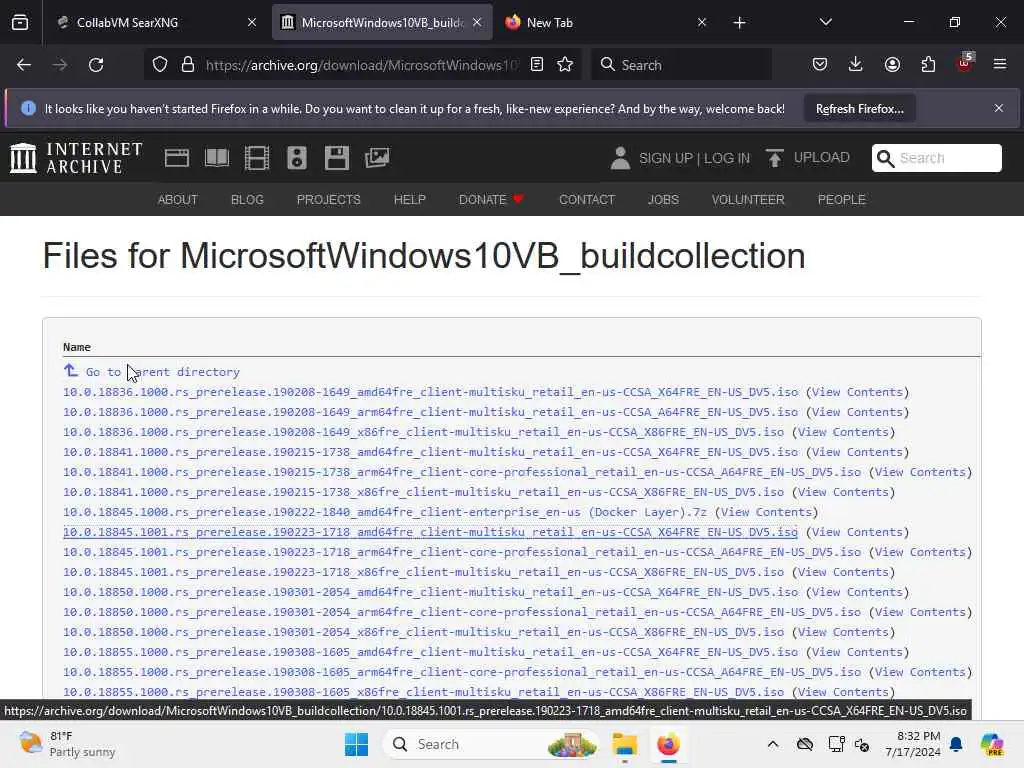Open ABOUT menu item
The image size is (1024, 768).
[178, 200]
